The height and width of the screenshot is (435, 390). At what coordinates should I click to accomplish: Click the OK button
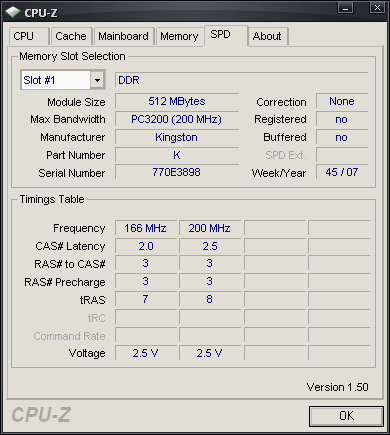[346, 416]
